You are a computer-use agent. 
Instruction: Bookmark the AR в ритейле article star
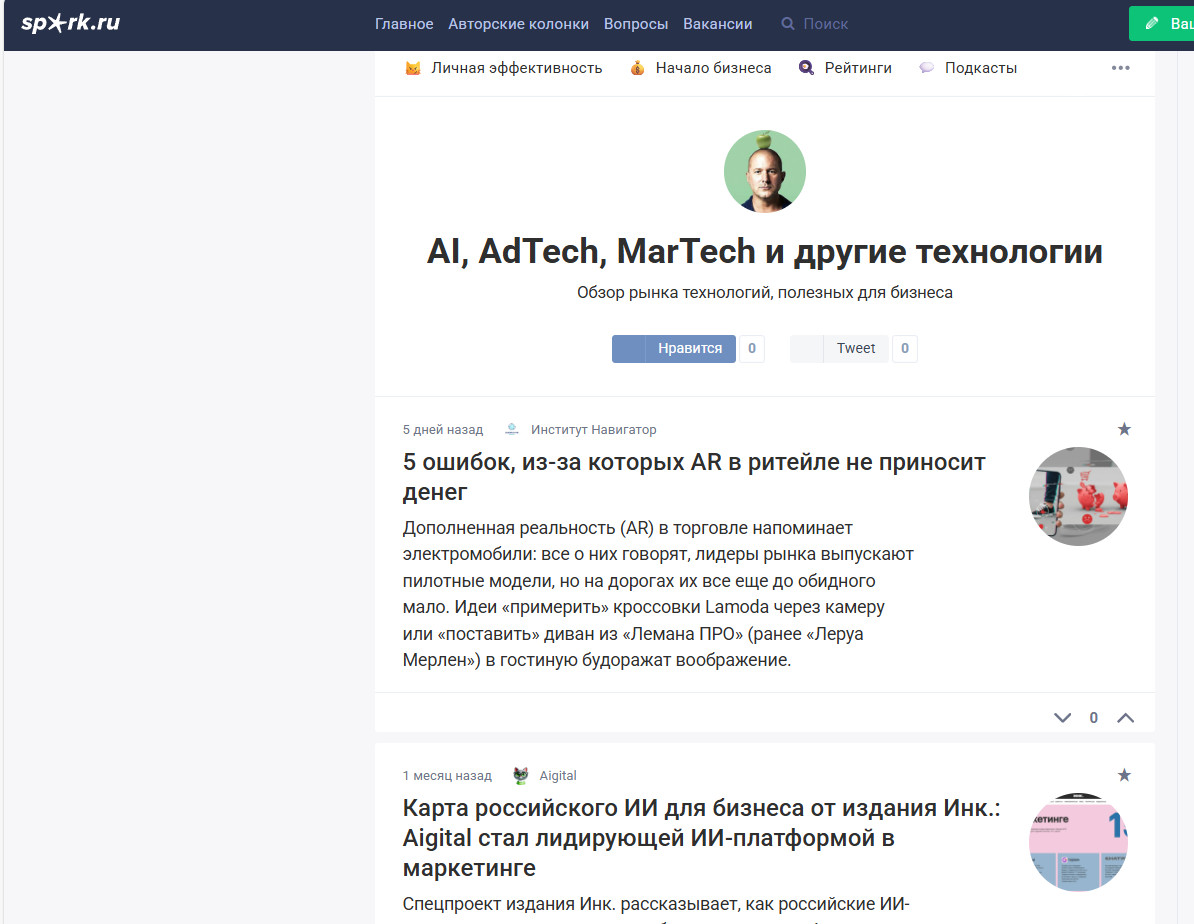point(1124,429)
